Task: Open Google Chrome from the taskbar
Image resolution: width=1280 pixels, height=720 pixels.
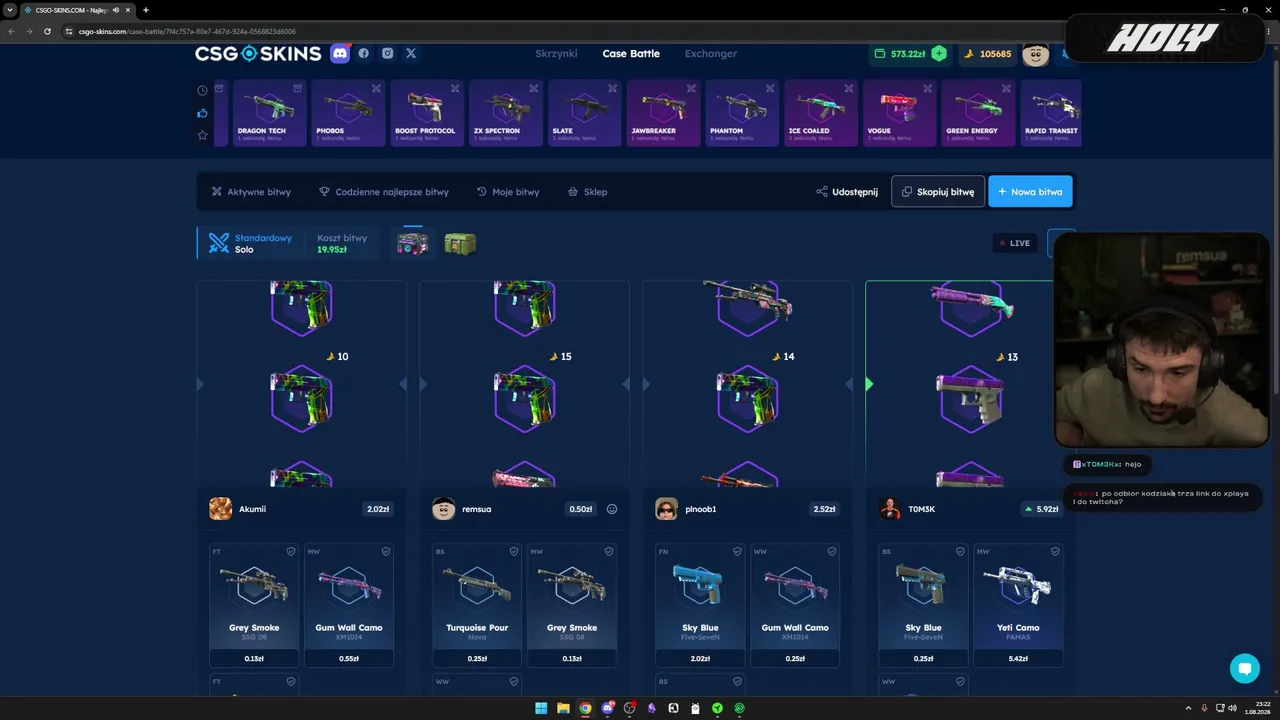Action: [x=585, y=708]
